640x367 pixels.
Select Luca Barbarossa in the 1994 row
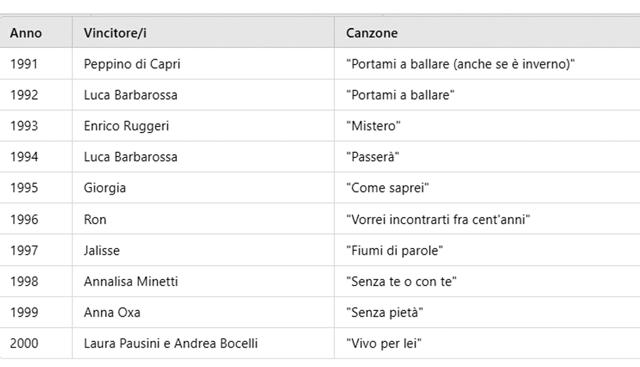click(x=203, y=157)
